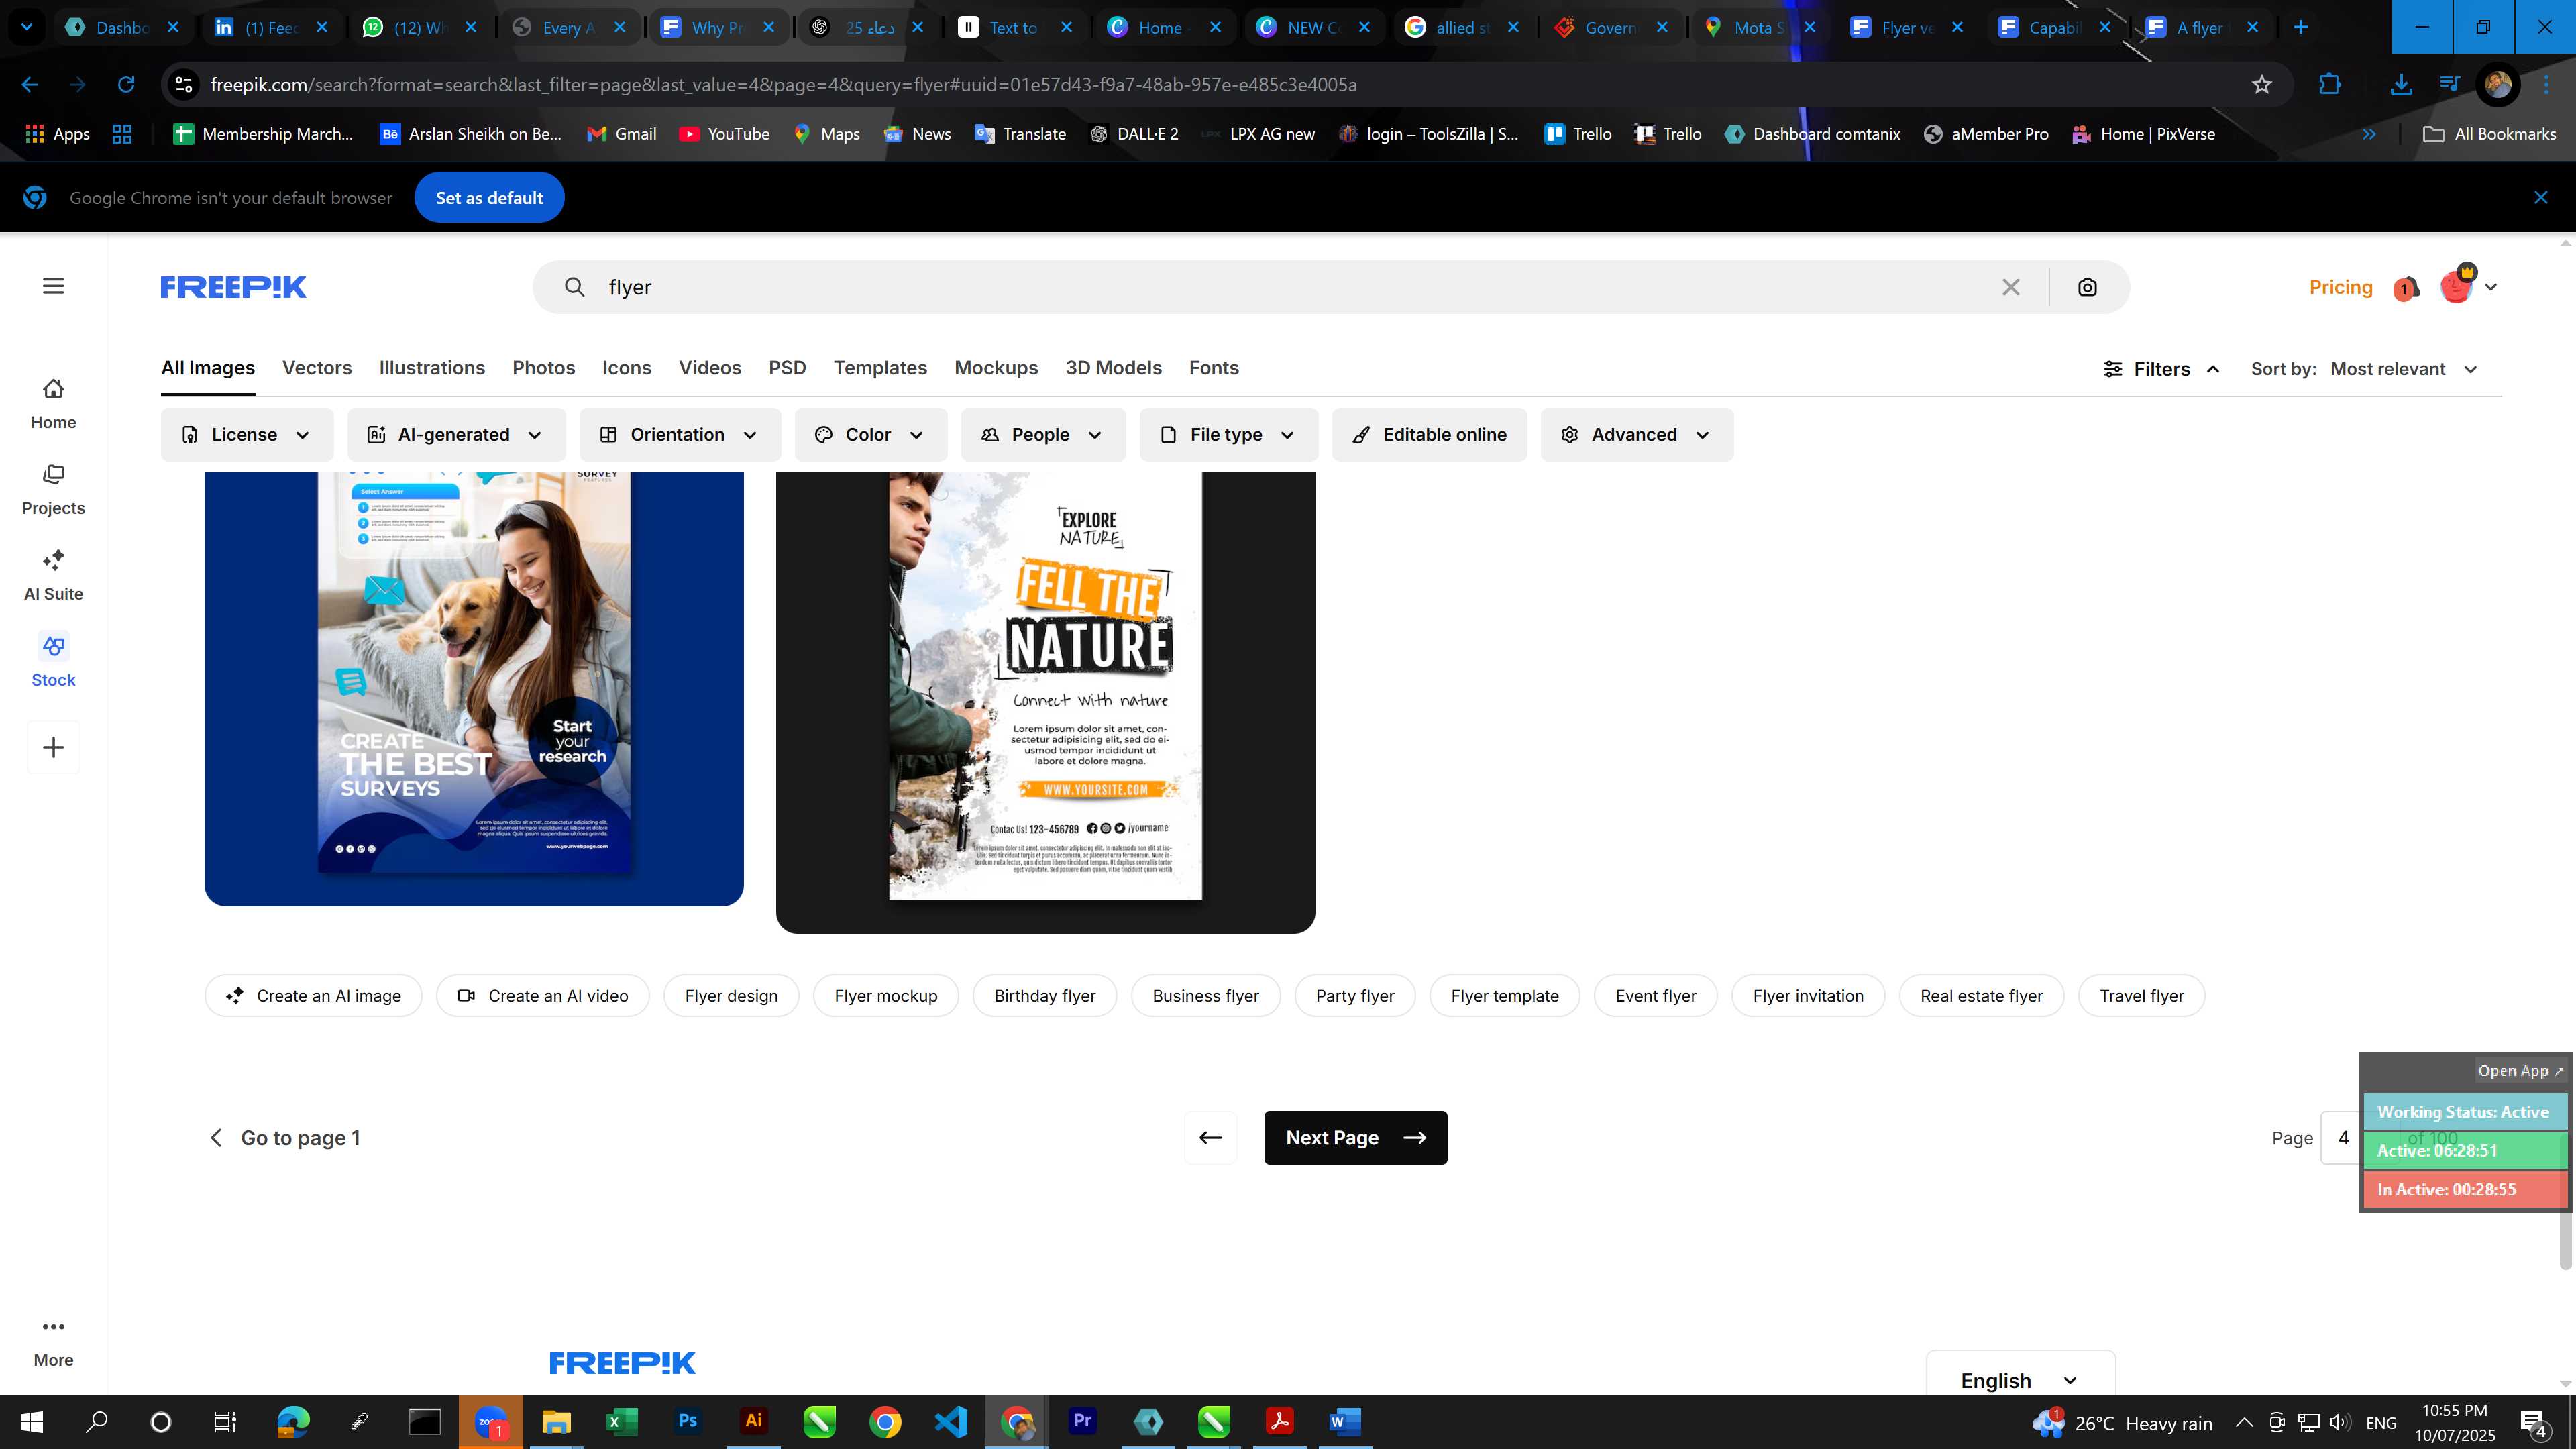Open the Best Surveys flyer thumbnail
Viewport: 2576px width, 1449px height.
(474, 689)
